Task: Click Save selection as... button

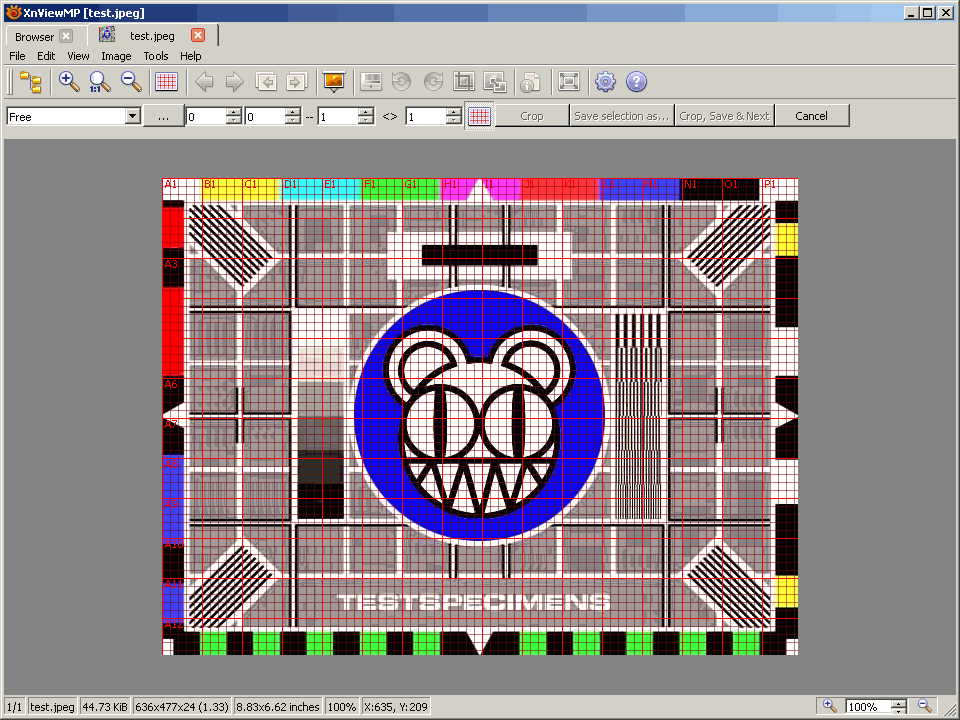Action: pyautogui.click(x=621, y=116)
